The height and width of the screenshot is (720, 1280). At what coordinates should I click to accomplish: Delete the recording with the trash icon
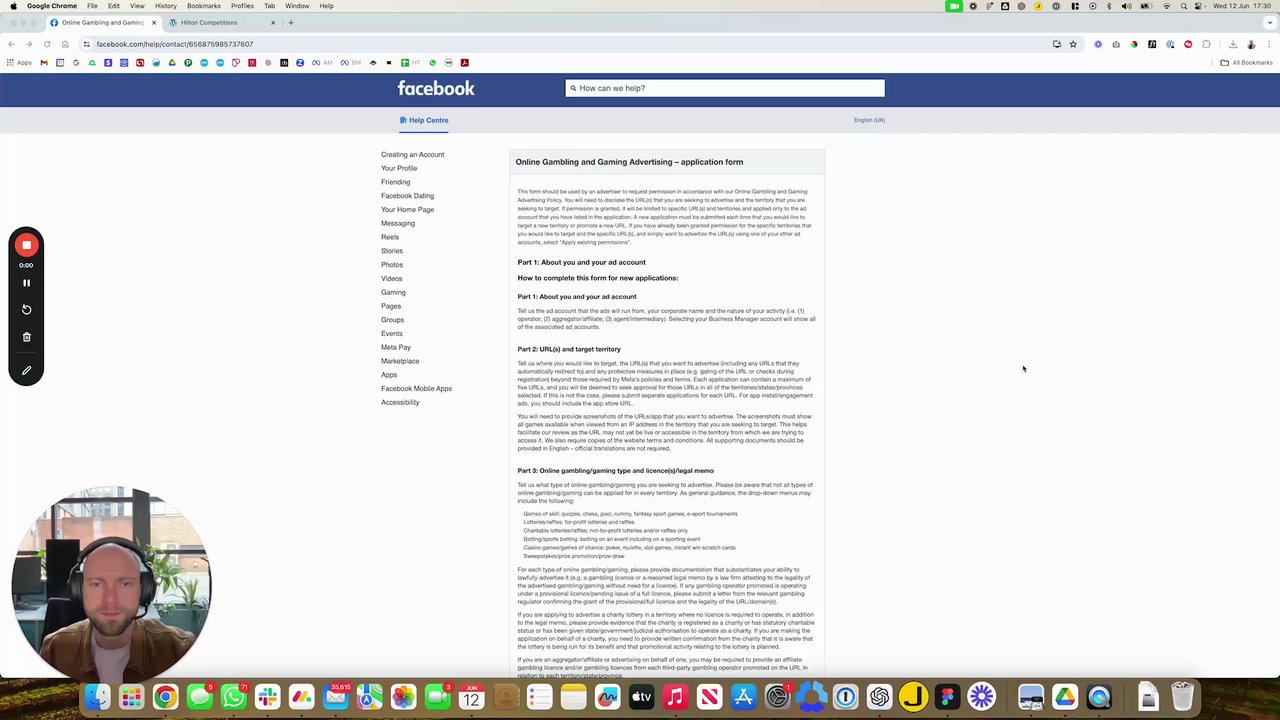[x=27, y=337]
